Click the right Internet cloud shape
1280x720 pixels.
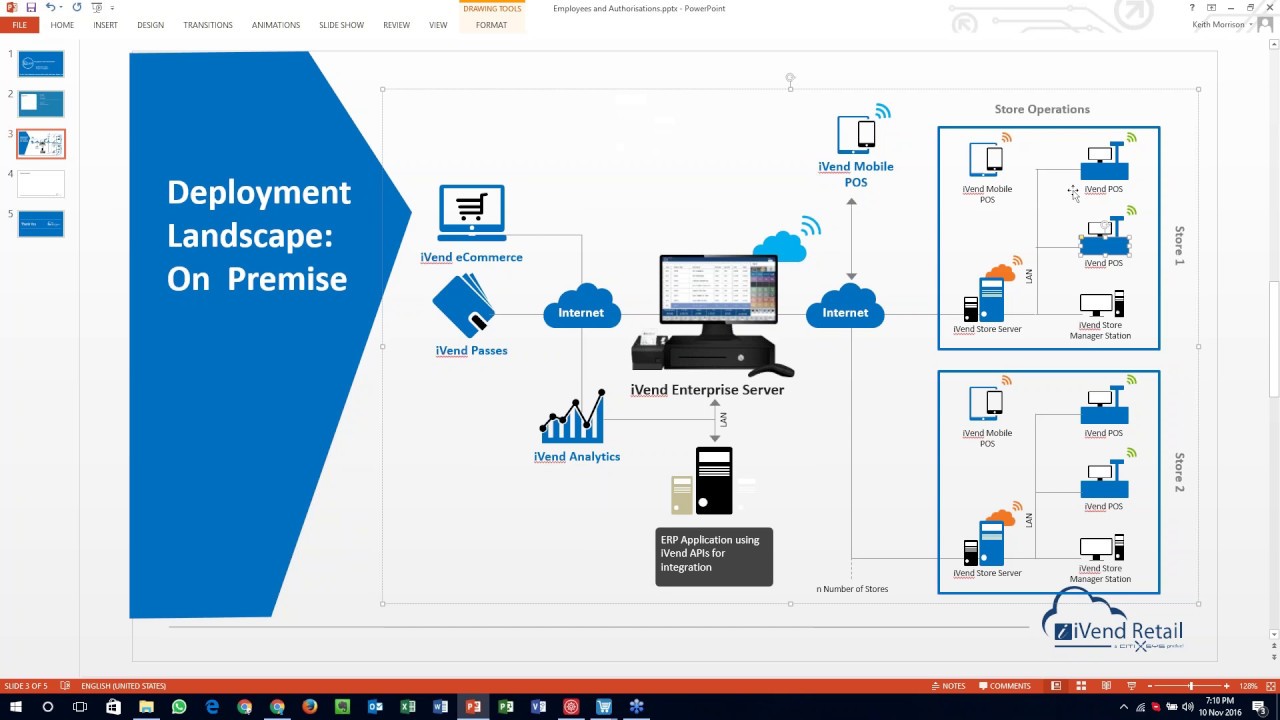(x=845, y=308)
